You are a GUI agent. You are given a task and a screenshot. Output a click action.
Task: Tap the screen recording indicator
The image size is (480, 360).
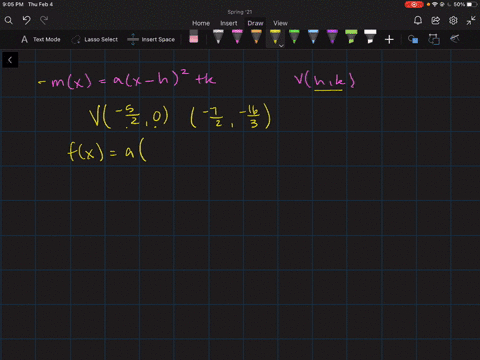click(x=414, y=4)
